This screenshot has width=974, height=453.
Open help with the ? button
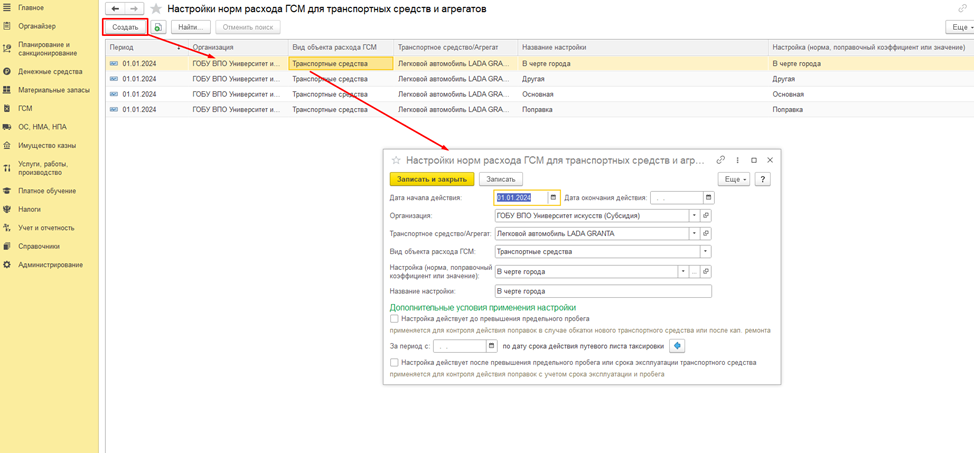(x=763, y=178)
